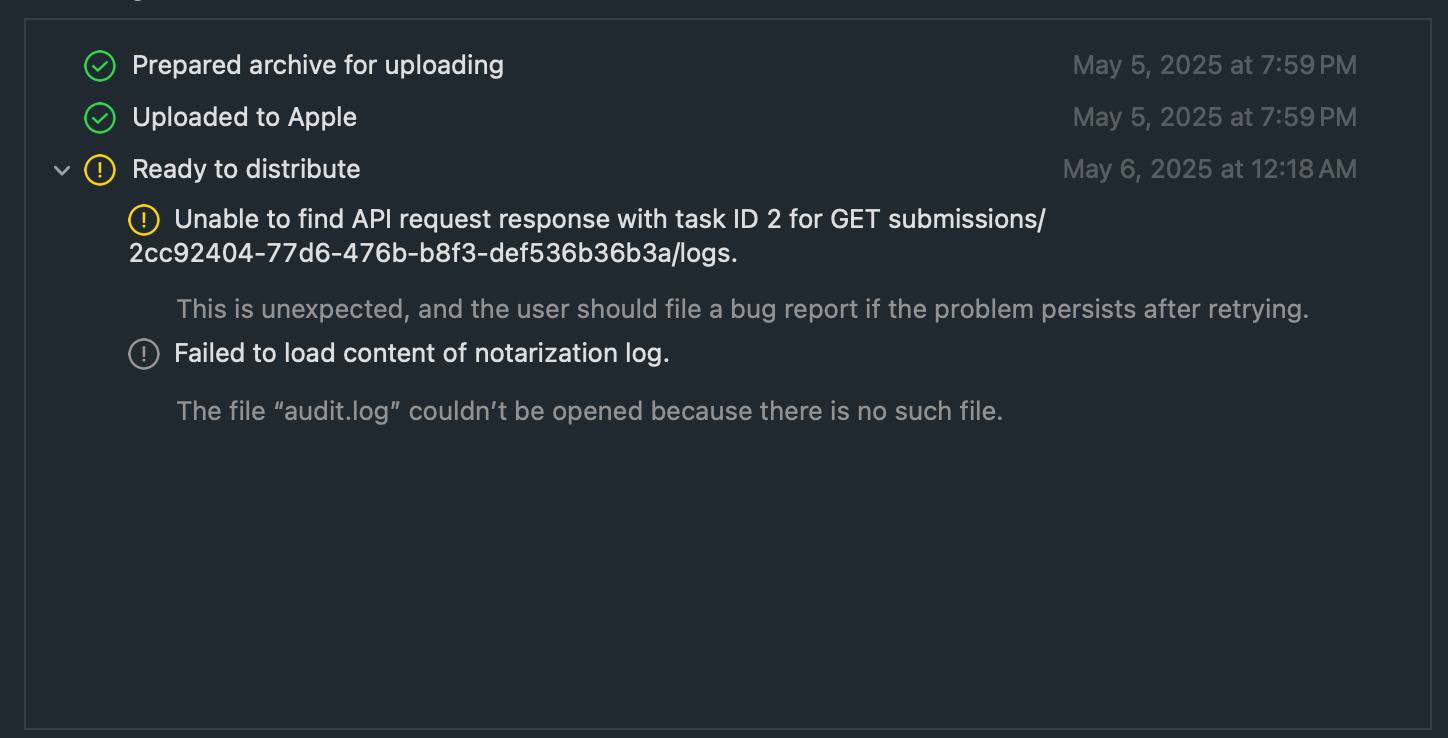Click the yellow warning icon beside Ready to distribute
Screen dimensions: 1448x738
click(100, 170)
